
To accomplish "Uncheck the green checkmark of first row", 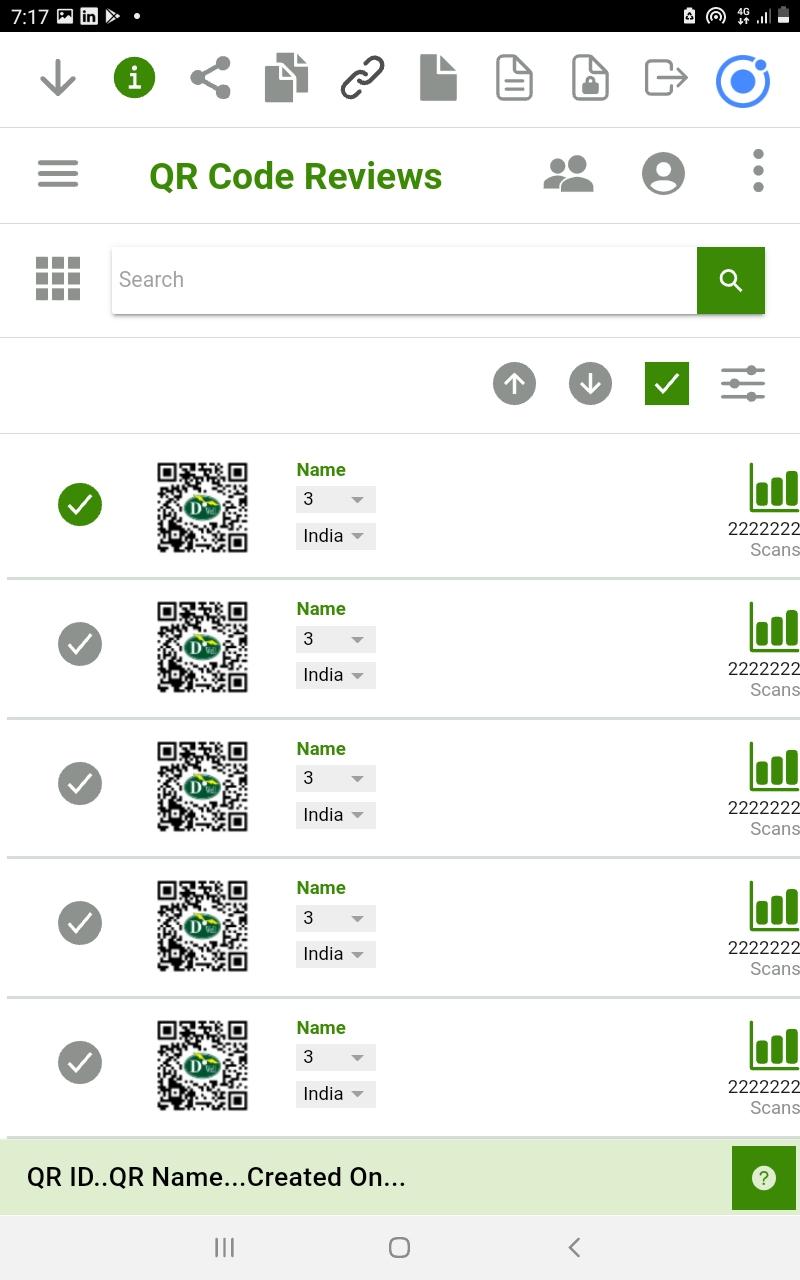I will (80, 504).
